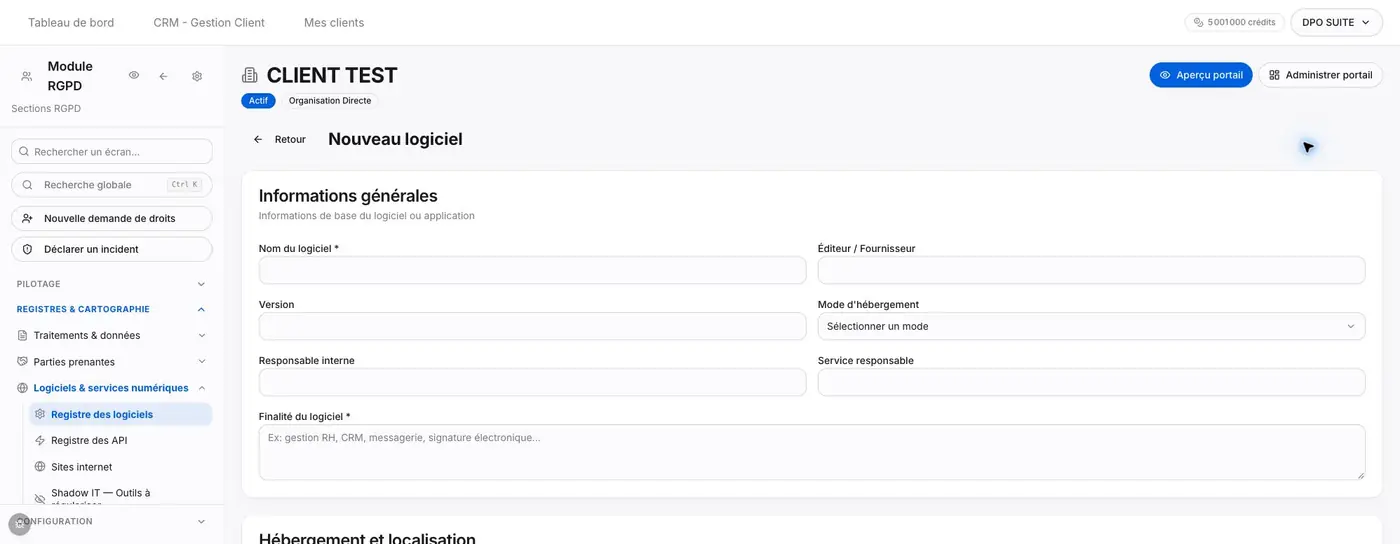Open CRM - Gestion Client menu

click(x=209, y=22)
